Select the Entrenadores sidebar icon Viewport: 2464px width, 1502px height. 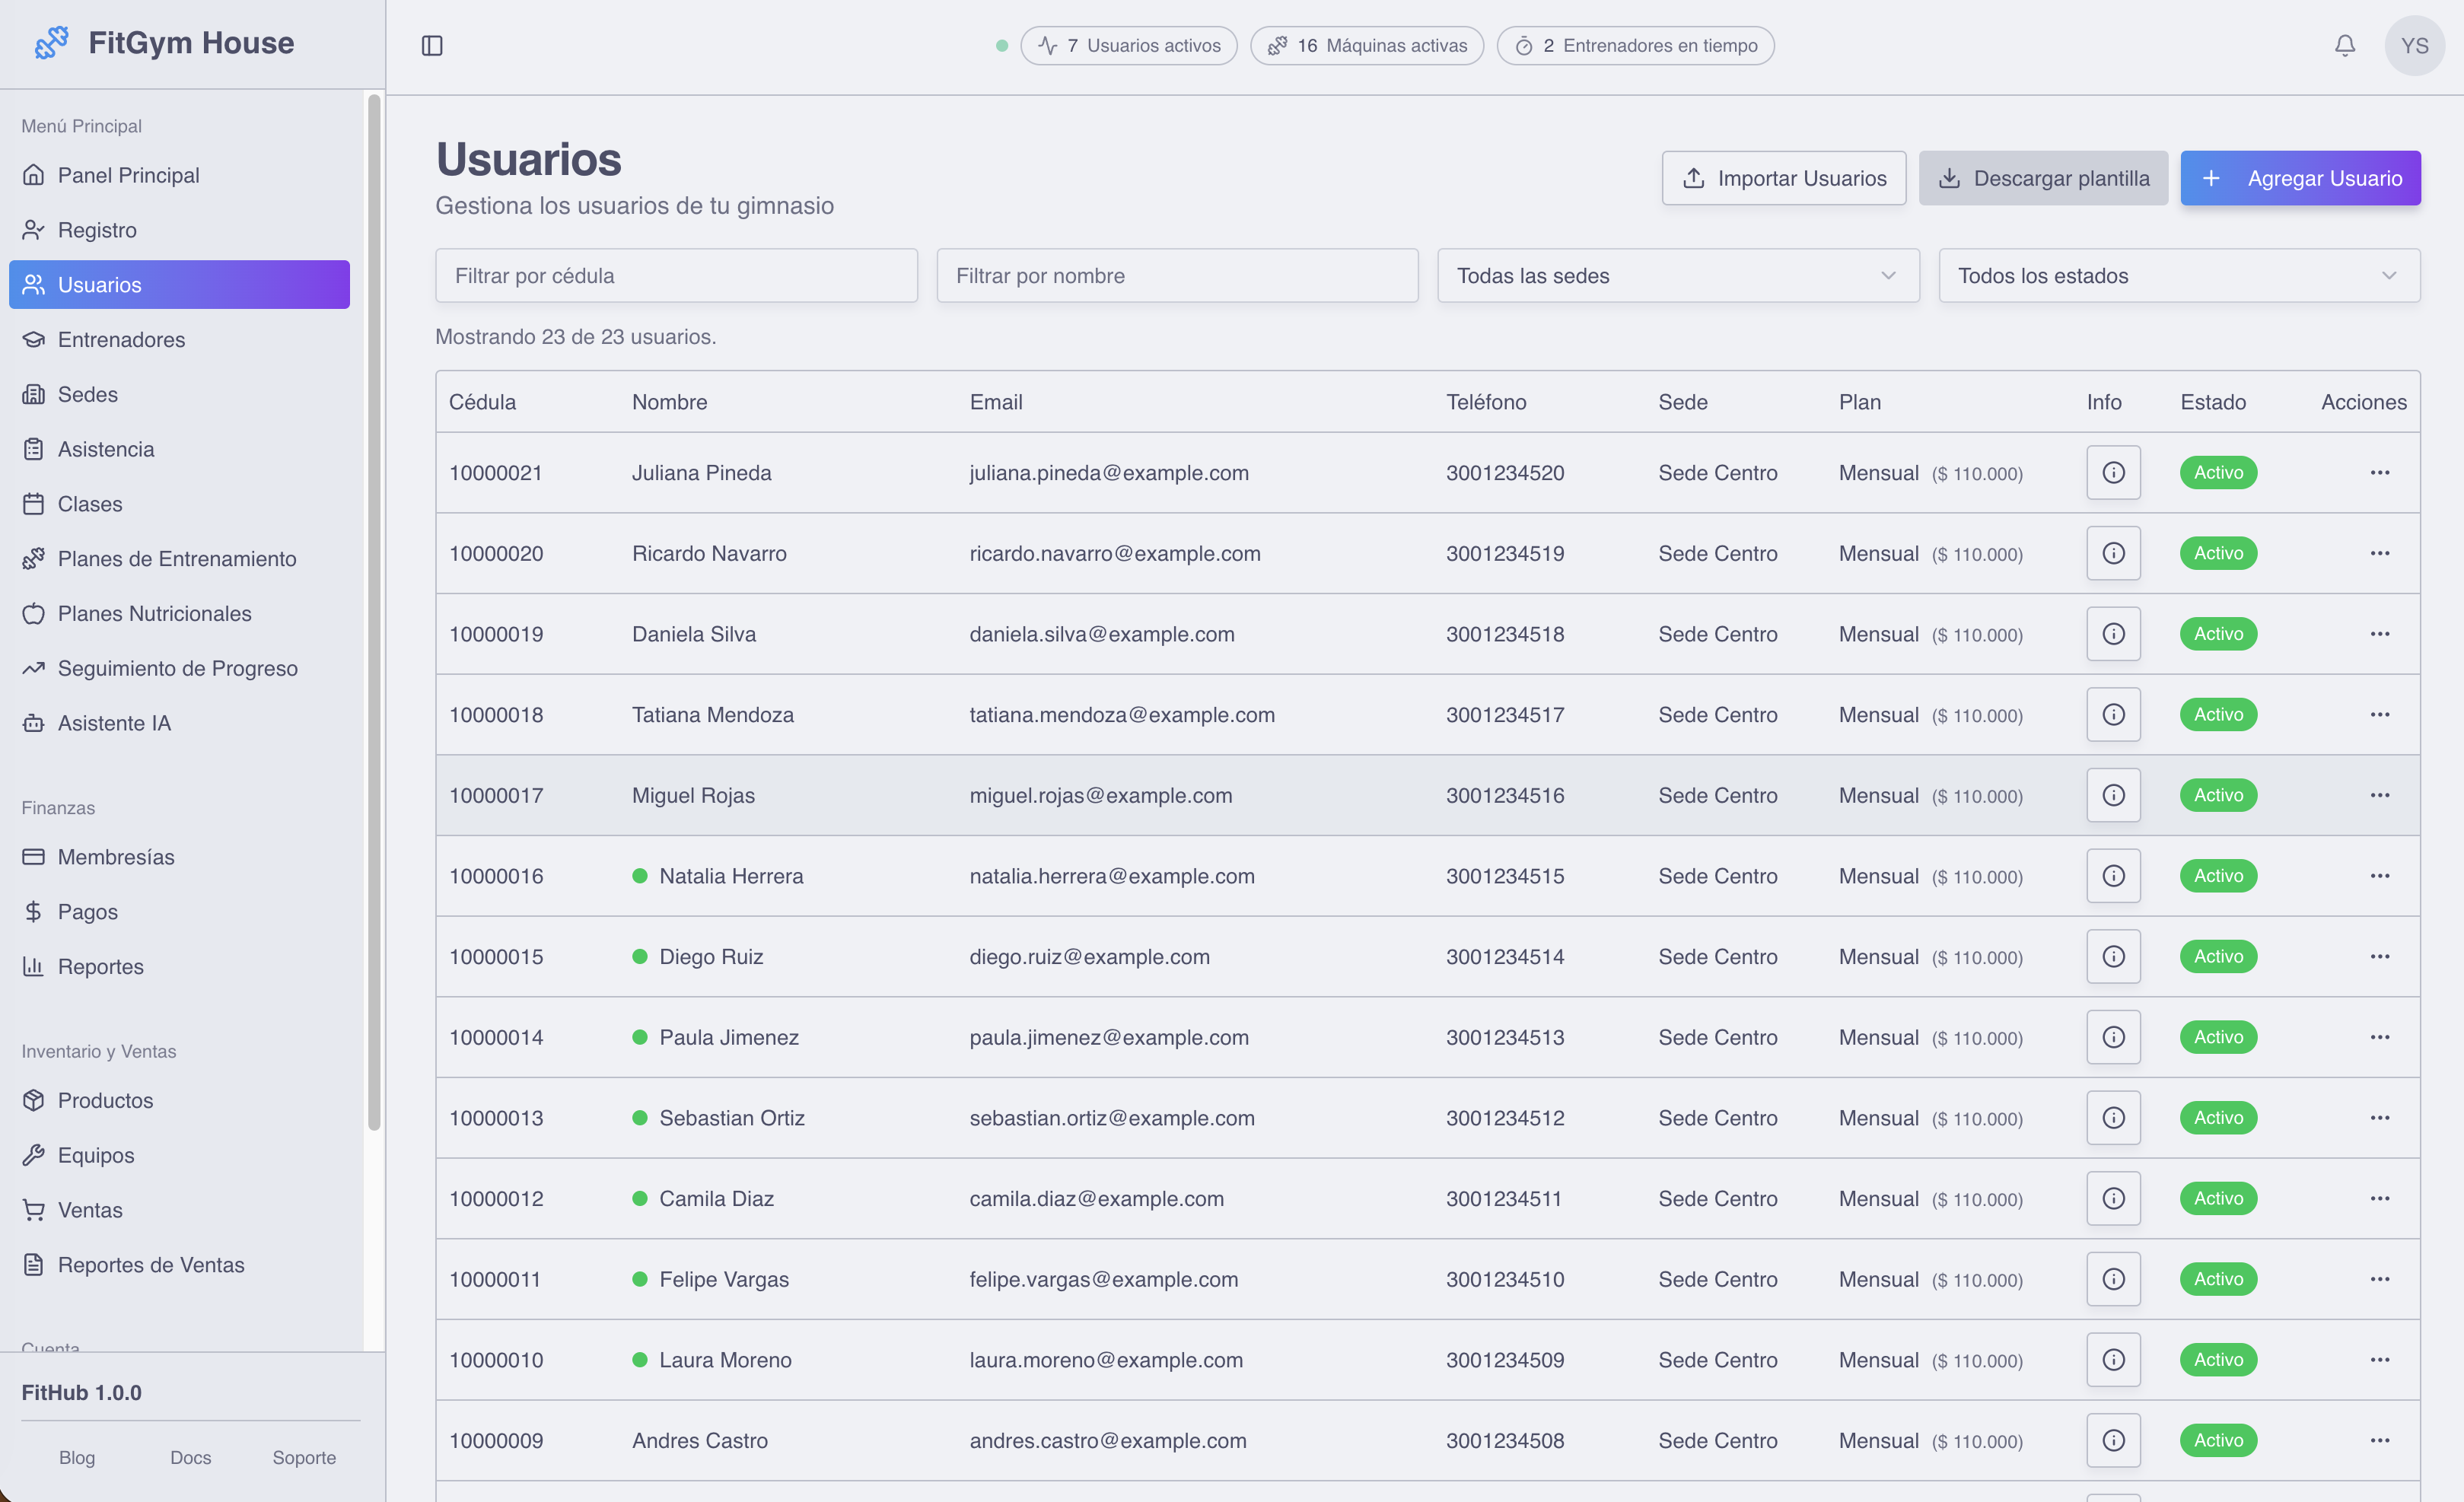[x=33, y=339]
